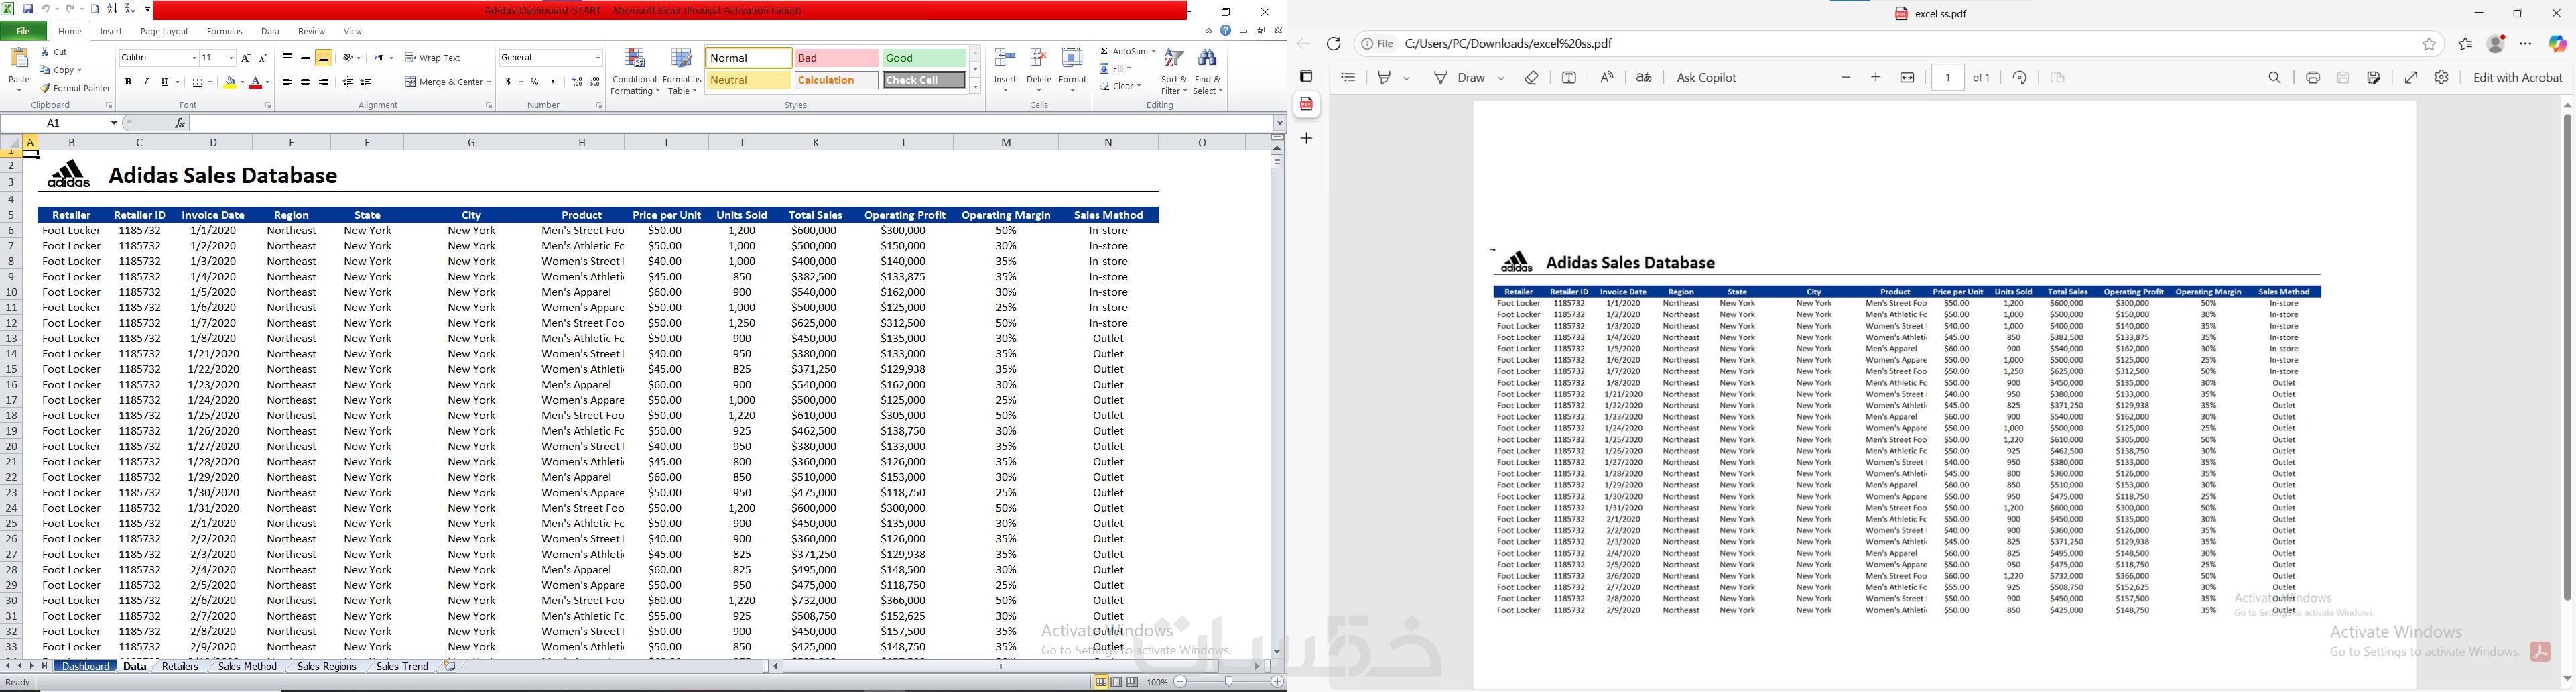Search within the PDF using the magnifier
The image size is (2576, 692).
[x=2275, y=78]
